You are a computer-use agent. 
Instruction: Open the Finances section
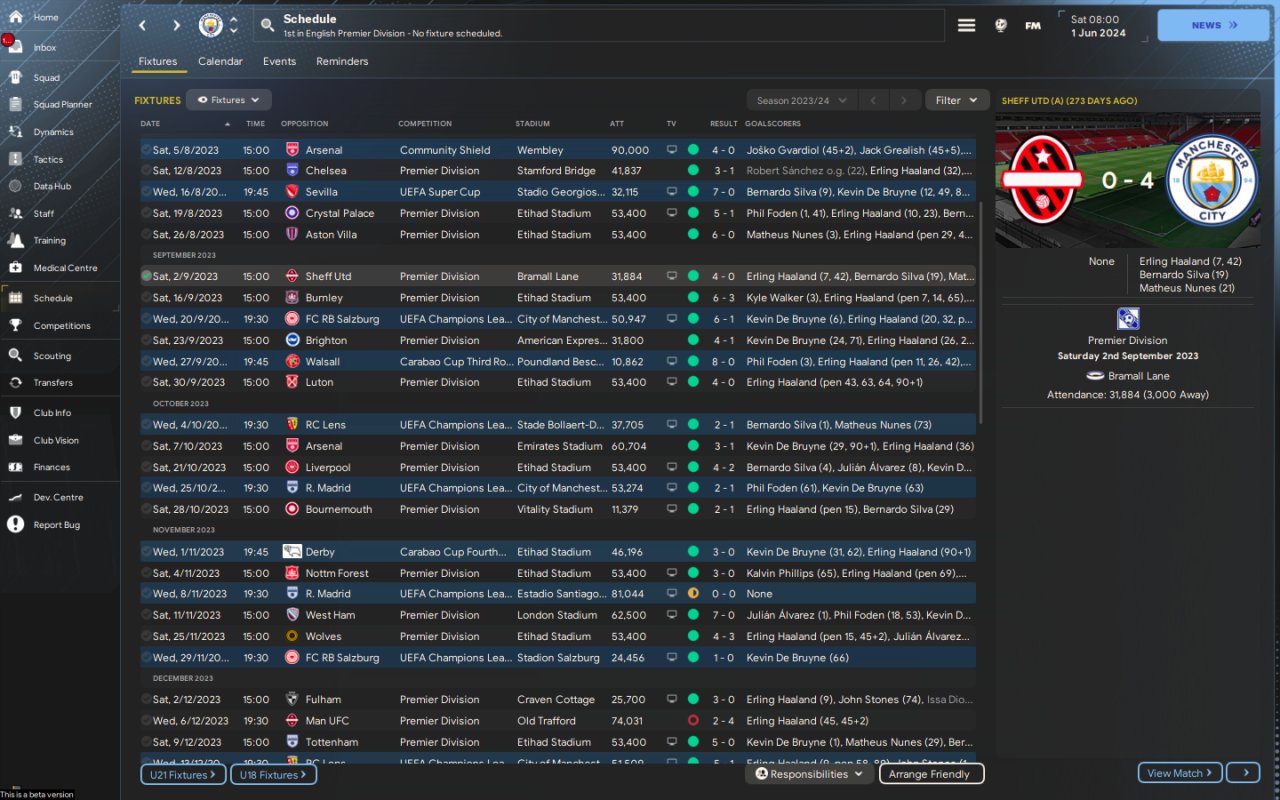(52, 467)
